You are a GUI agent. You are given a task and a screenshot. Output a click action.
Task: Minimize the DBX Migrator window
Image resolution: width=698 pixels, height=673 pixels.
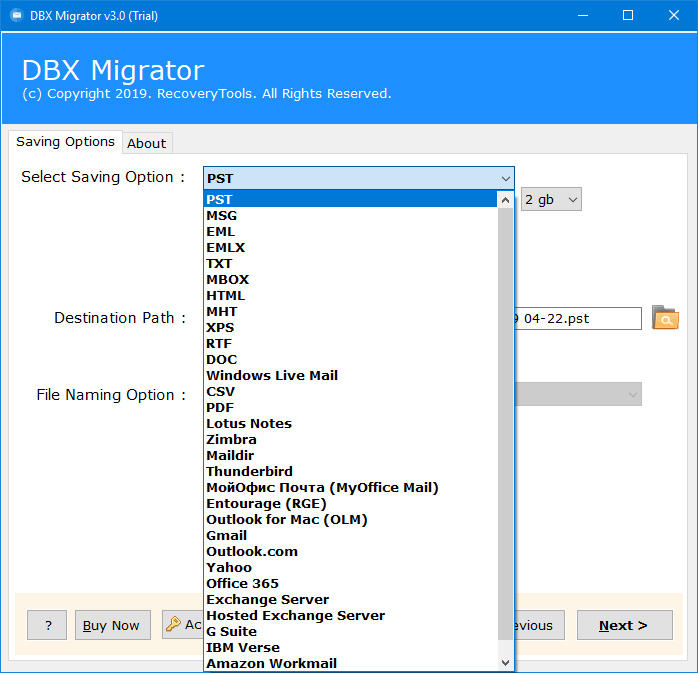583,16
